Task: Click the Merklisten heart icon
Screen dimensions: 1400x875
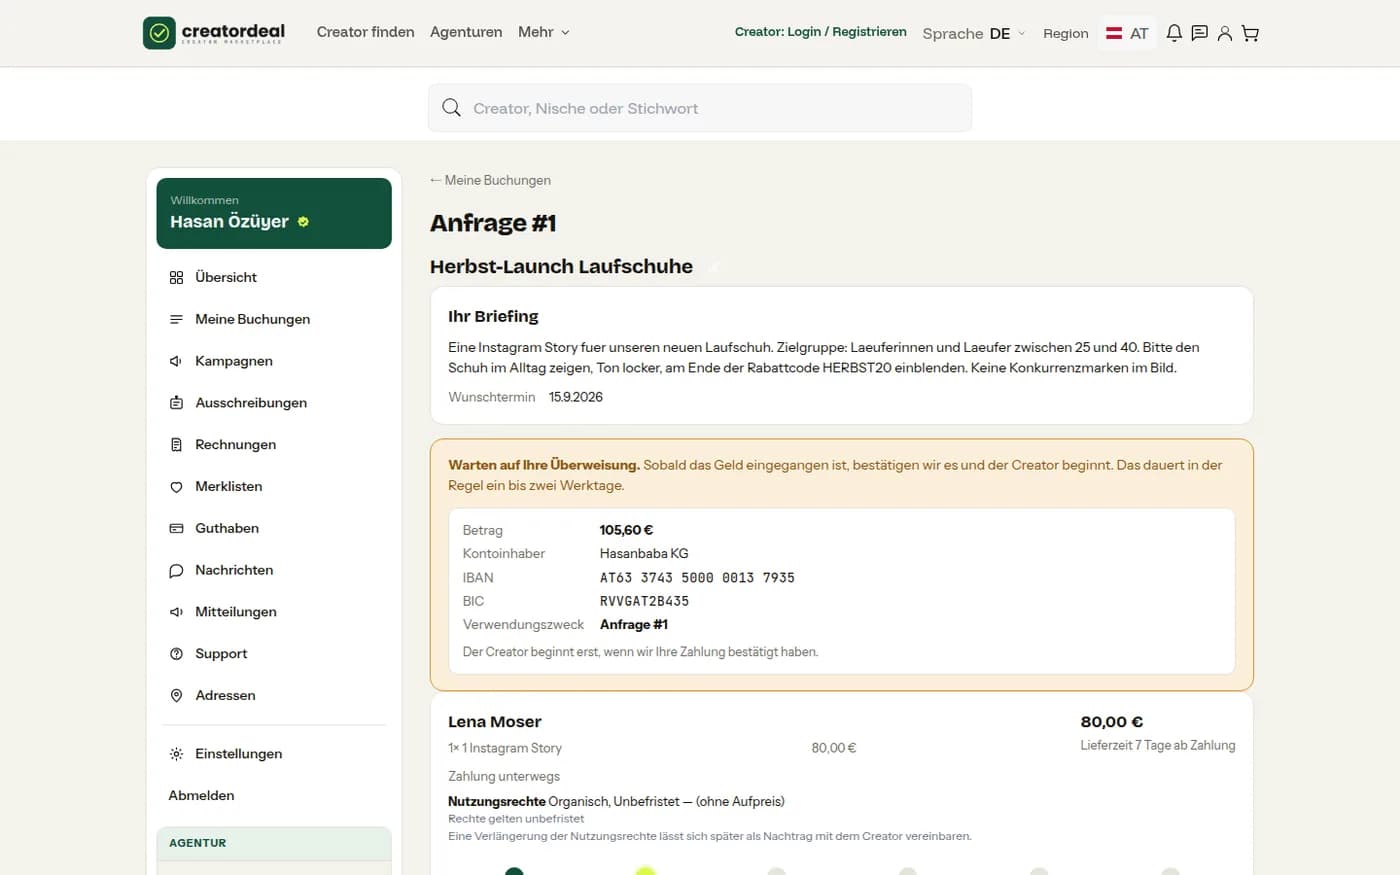Action: coord(176,486)
